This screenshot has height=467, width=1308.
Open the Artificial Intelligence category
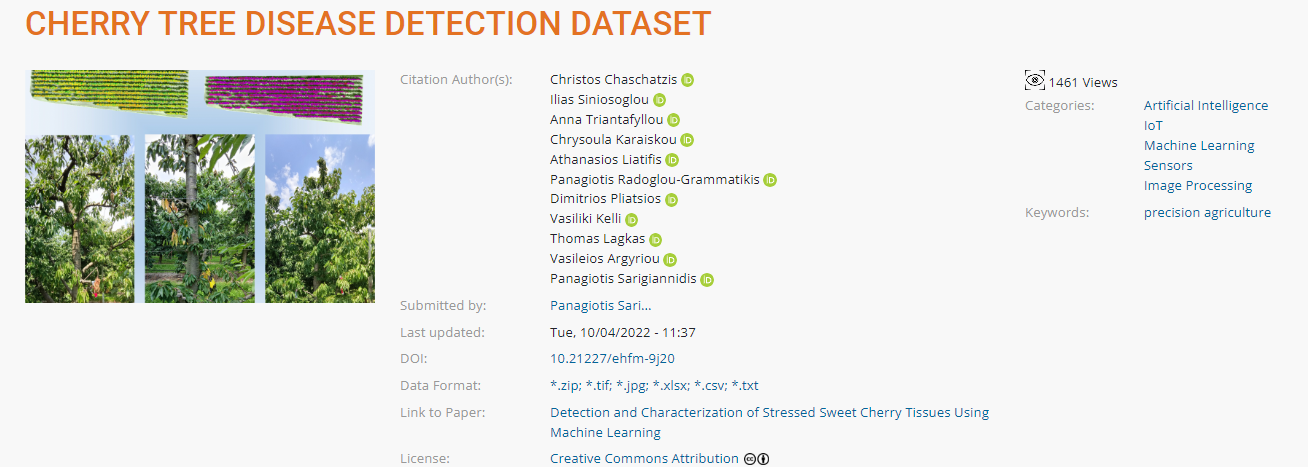(1205, 105)
